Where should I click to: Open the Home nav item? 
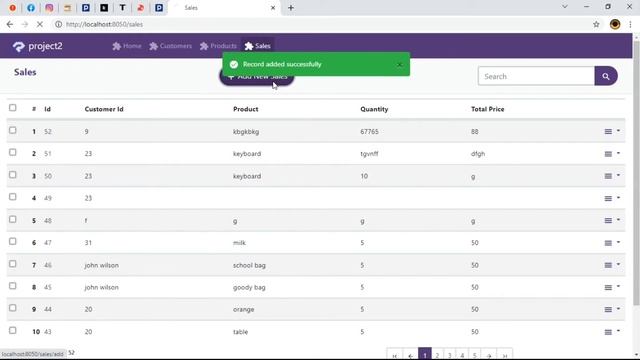[127, 46]
